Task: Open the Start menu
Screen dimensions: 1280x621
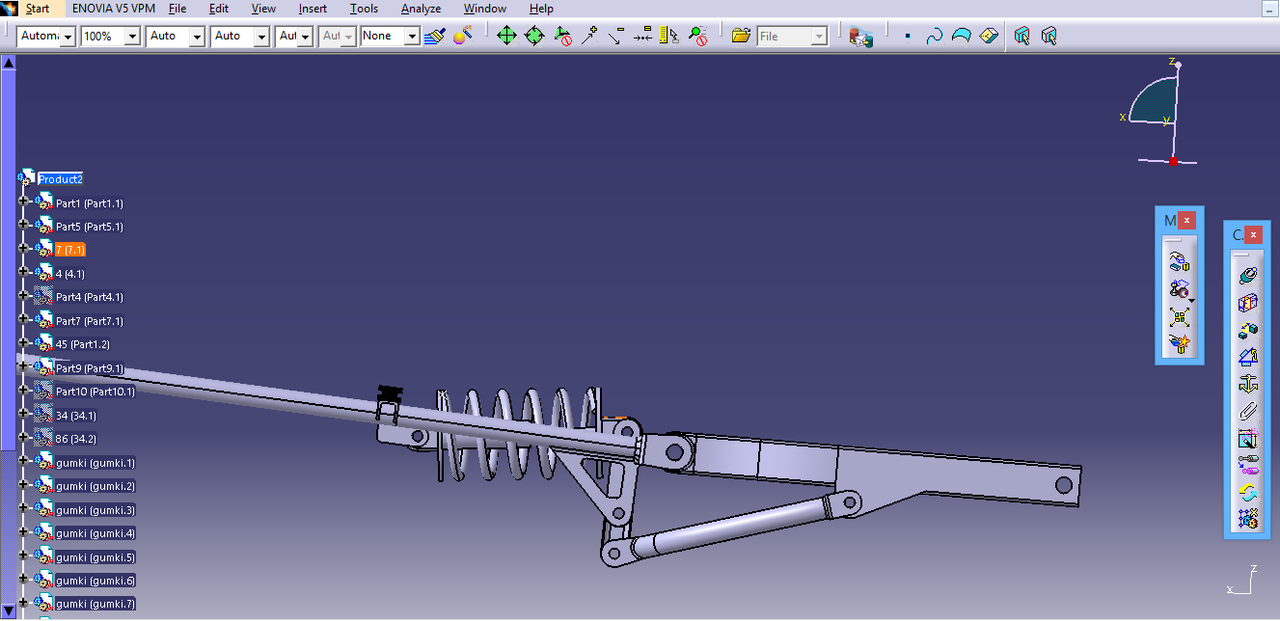Action: tap(37, 8)
